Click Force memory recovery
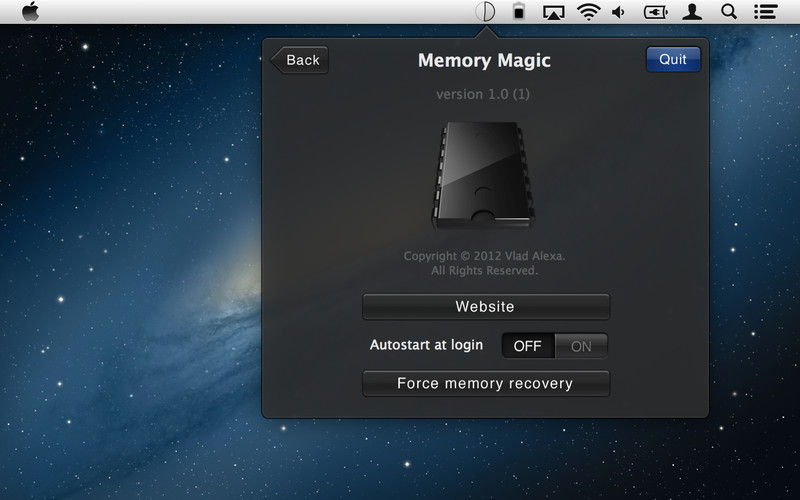 point(486,384)
